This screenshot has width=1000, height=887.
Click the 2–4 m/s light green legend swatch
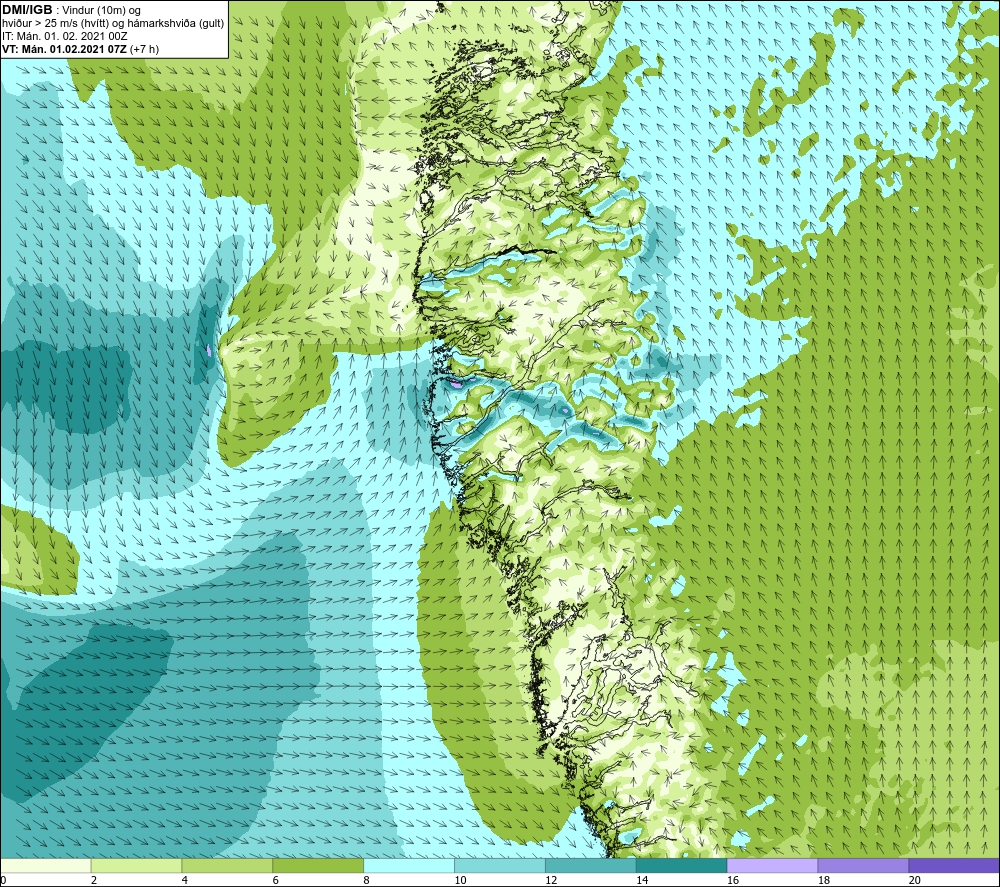click(136, 865)
